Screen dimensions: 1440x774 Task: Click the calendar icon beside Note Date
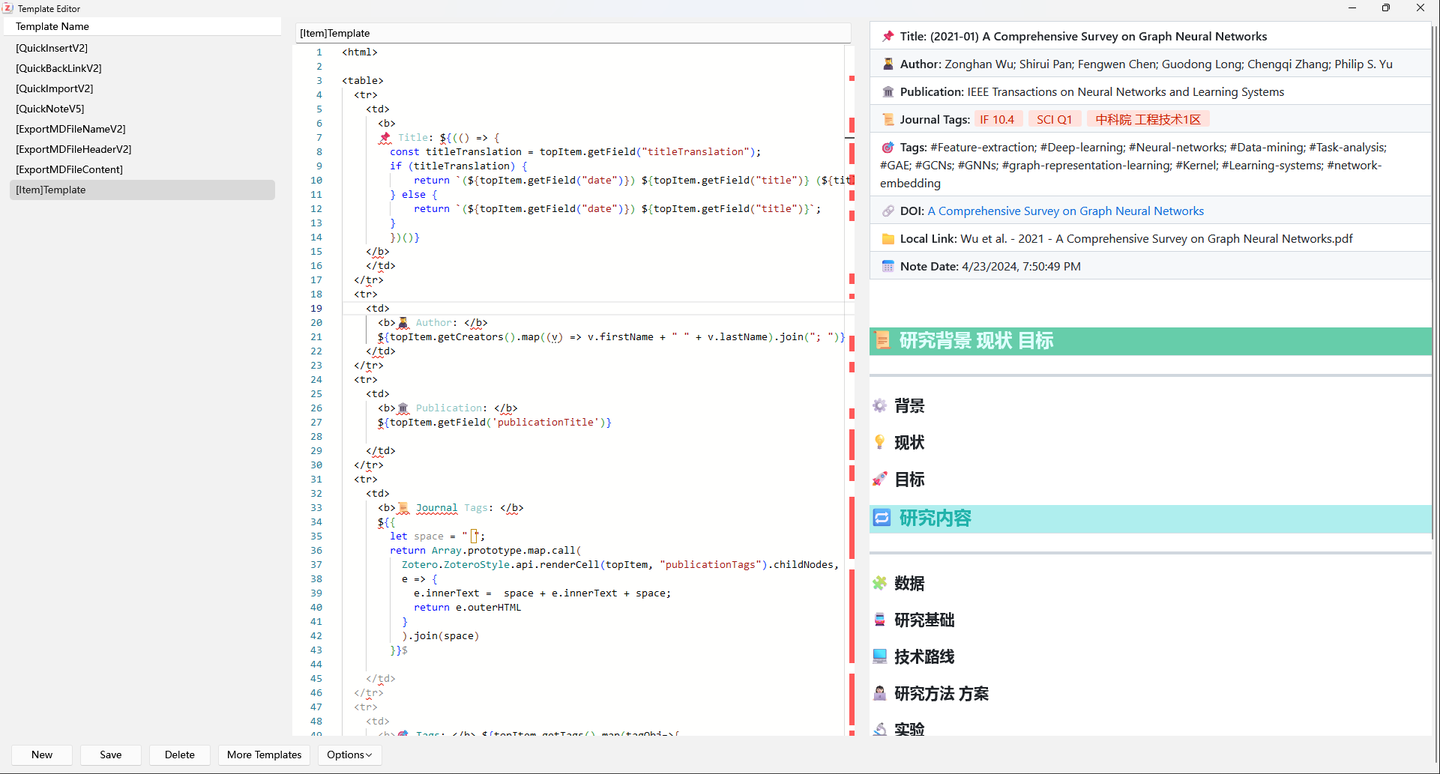point(888,266)
